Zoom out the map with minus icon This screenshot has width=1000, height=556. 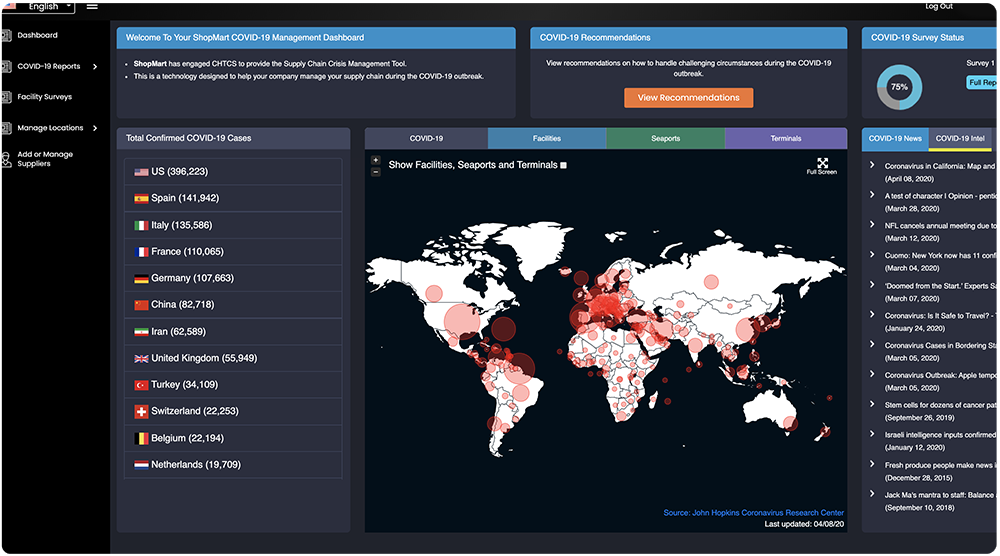(376, 172)
